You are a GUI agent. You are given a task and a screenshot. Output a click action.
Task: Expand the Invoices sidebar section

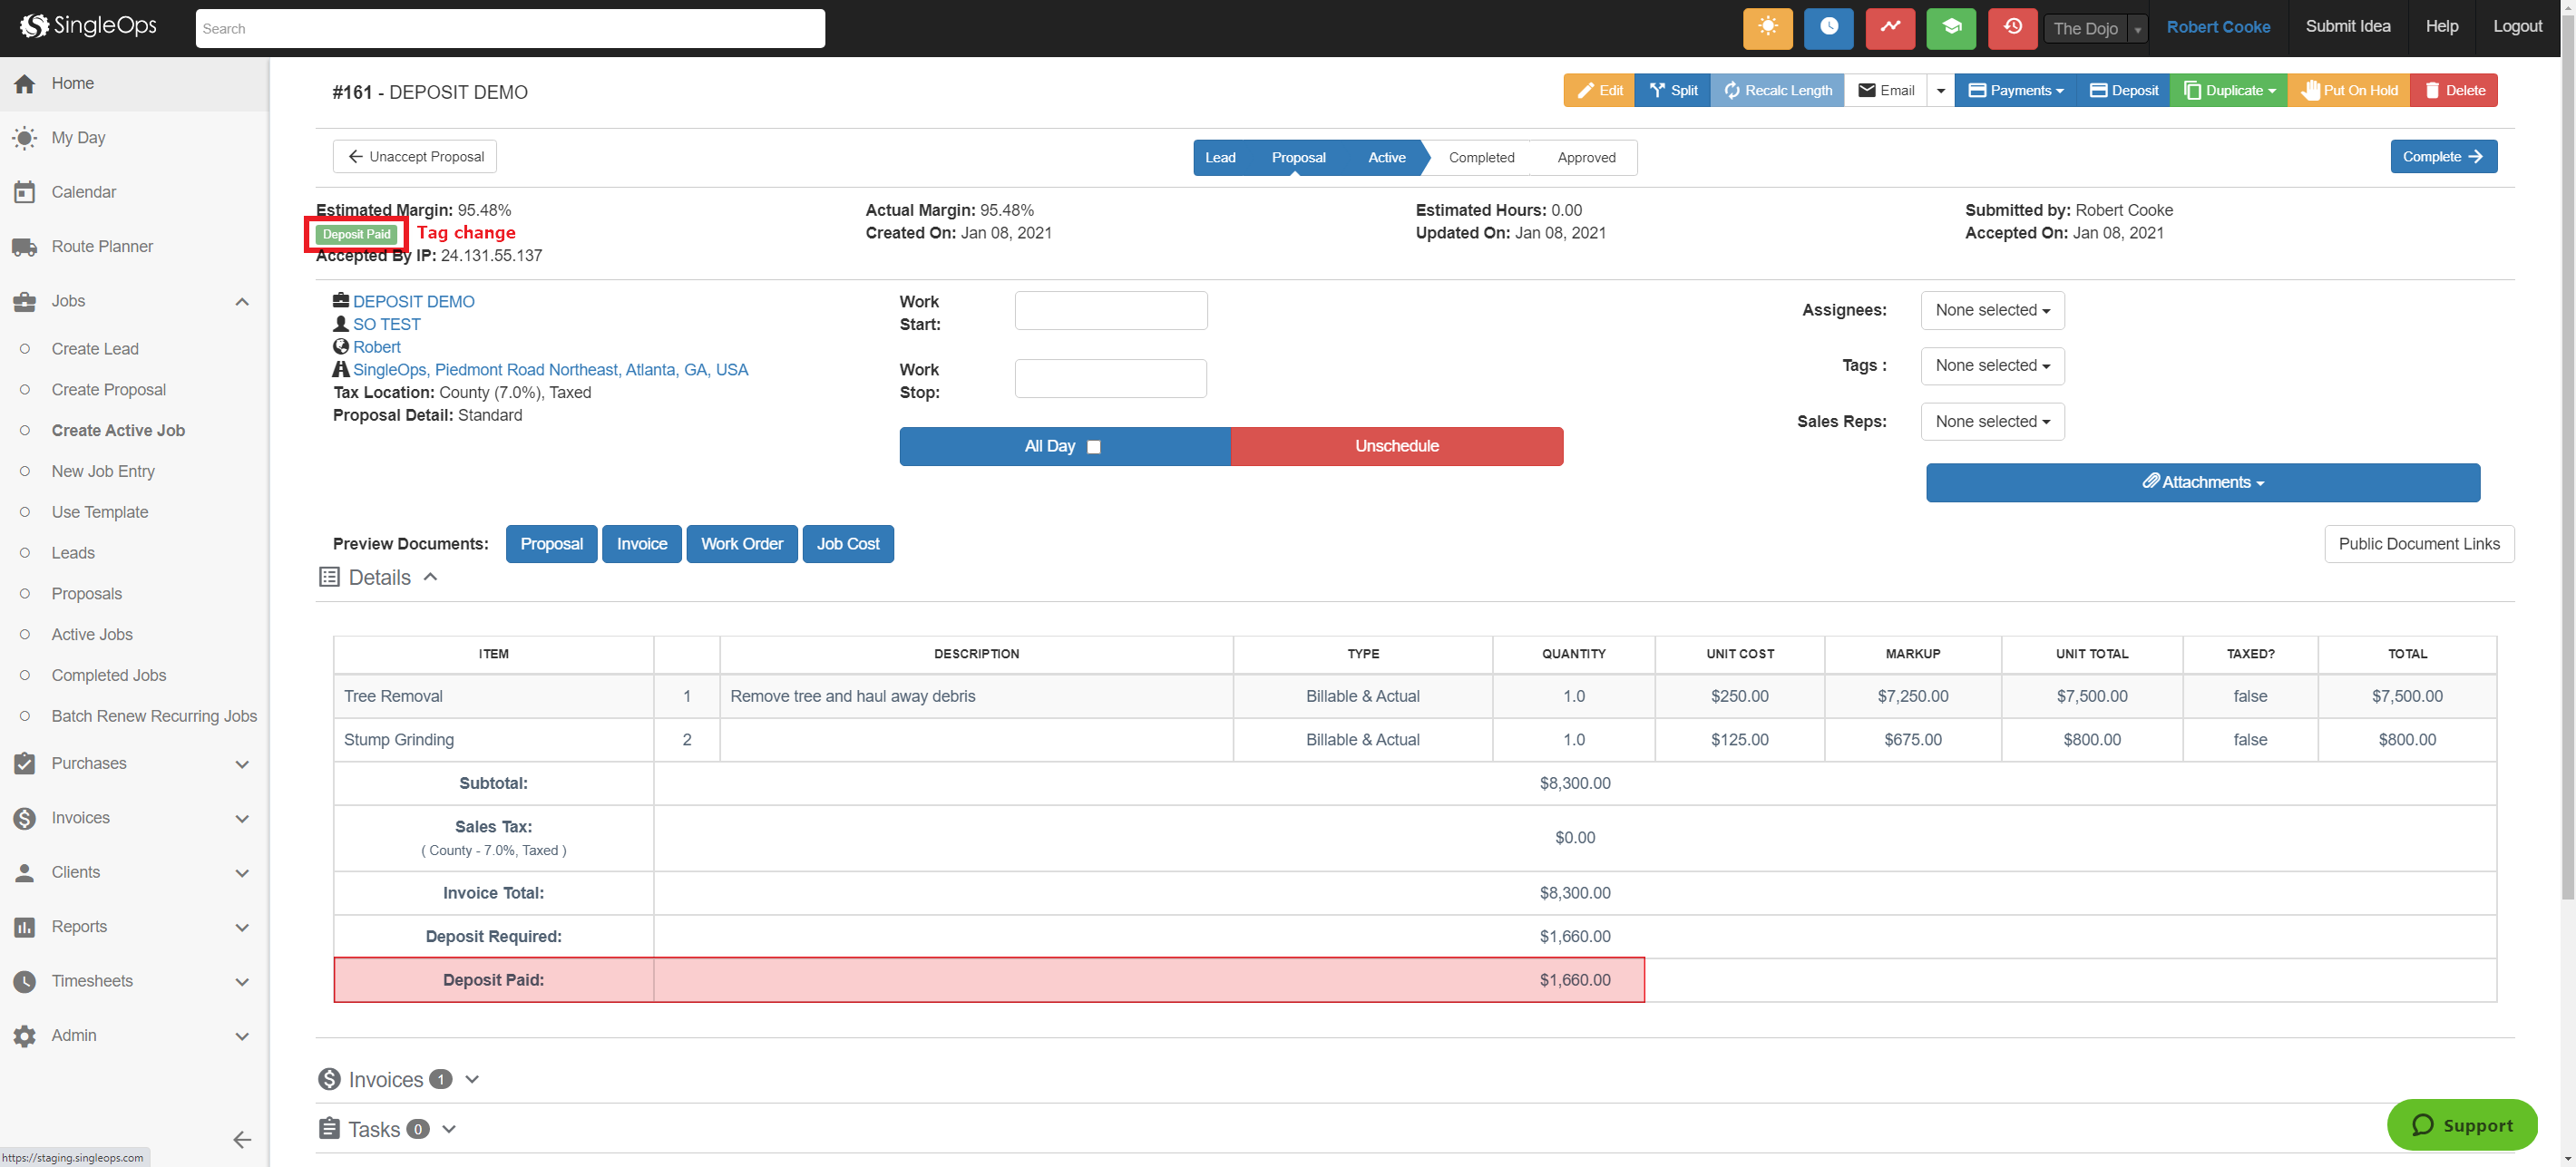[x=242, y=818]
